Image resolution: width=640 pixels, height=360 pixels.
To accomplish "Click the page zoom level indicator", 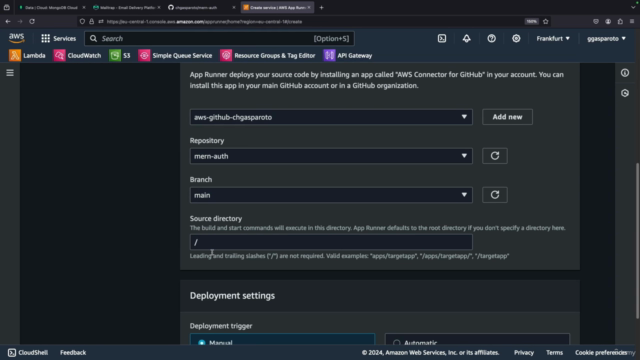I will (531, 21).
